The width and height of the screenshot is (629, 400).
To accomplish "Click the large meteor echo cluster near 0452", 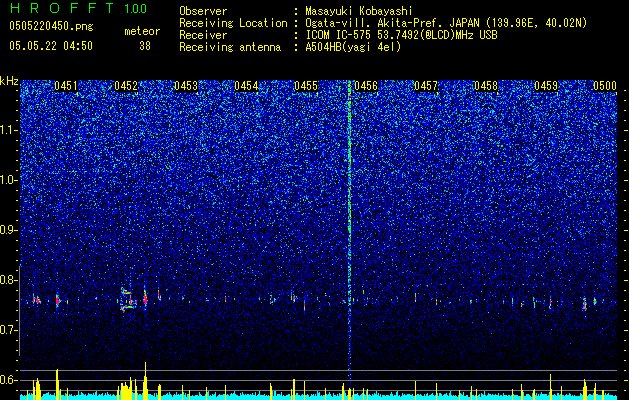I will (127, 299).
